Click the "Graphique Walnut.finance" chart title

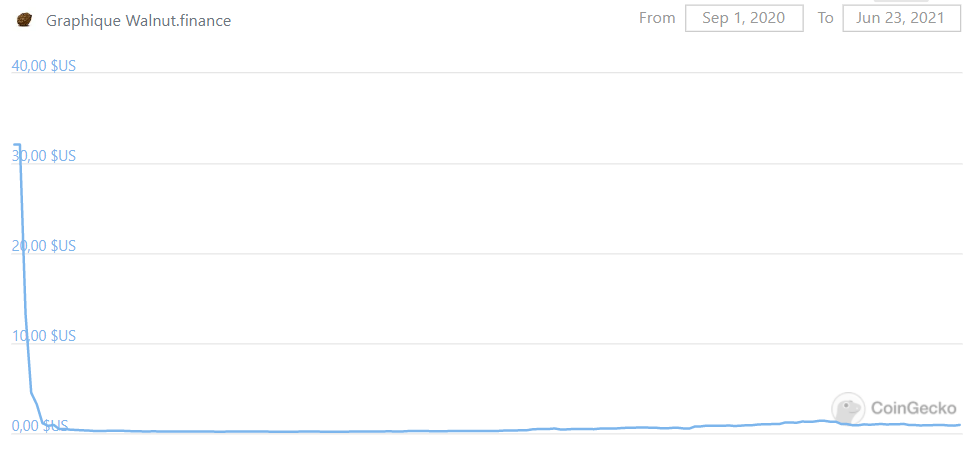coord(139,21)
